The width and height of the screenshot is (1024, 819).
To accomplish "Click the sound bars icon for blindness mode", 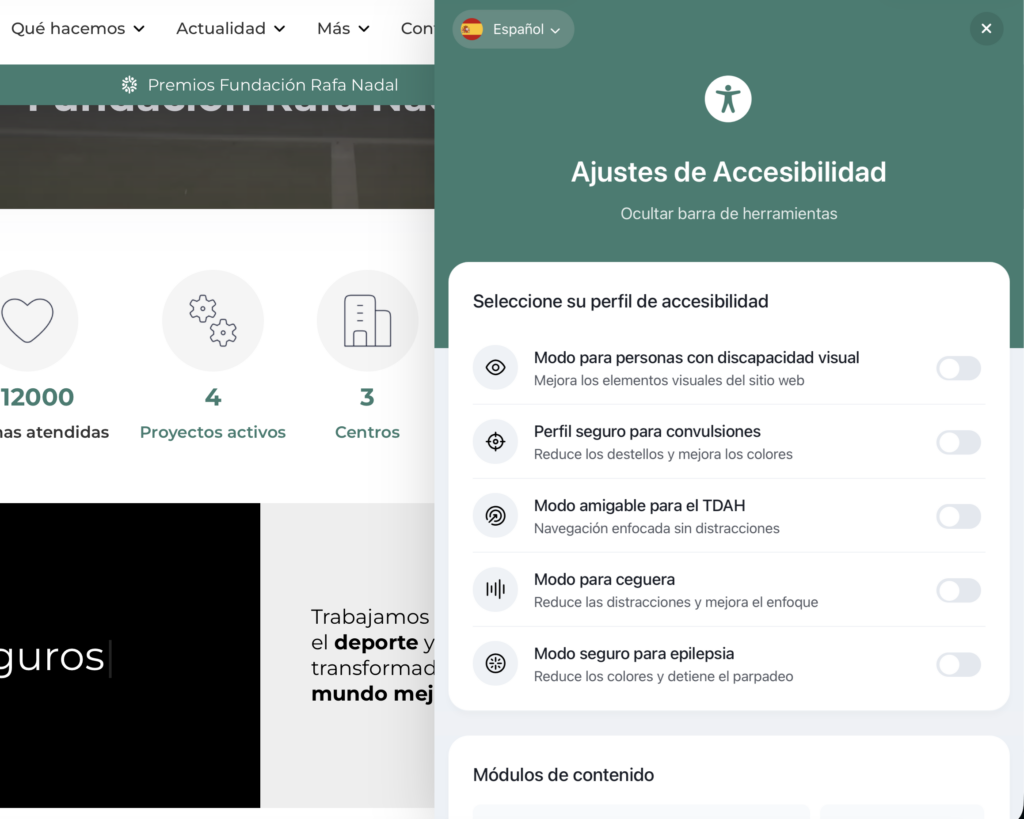I will coord(495,590).
